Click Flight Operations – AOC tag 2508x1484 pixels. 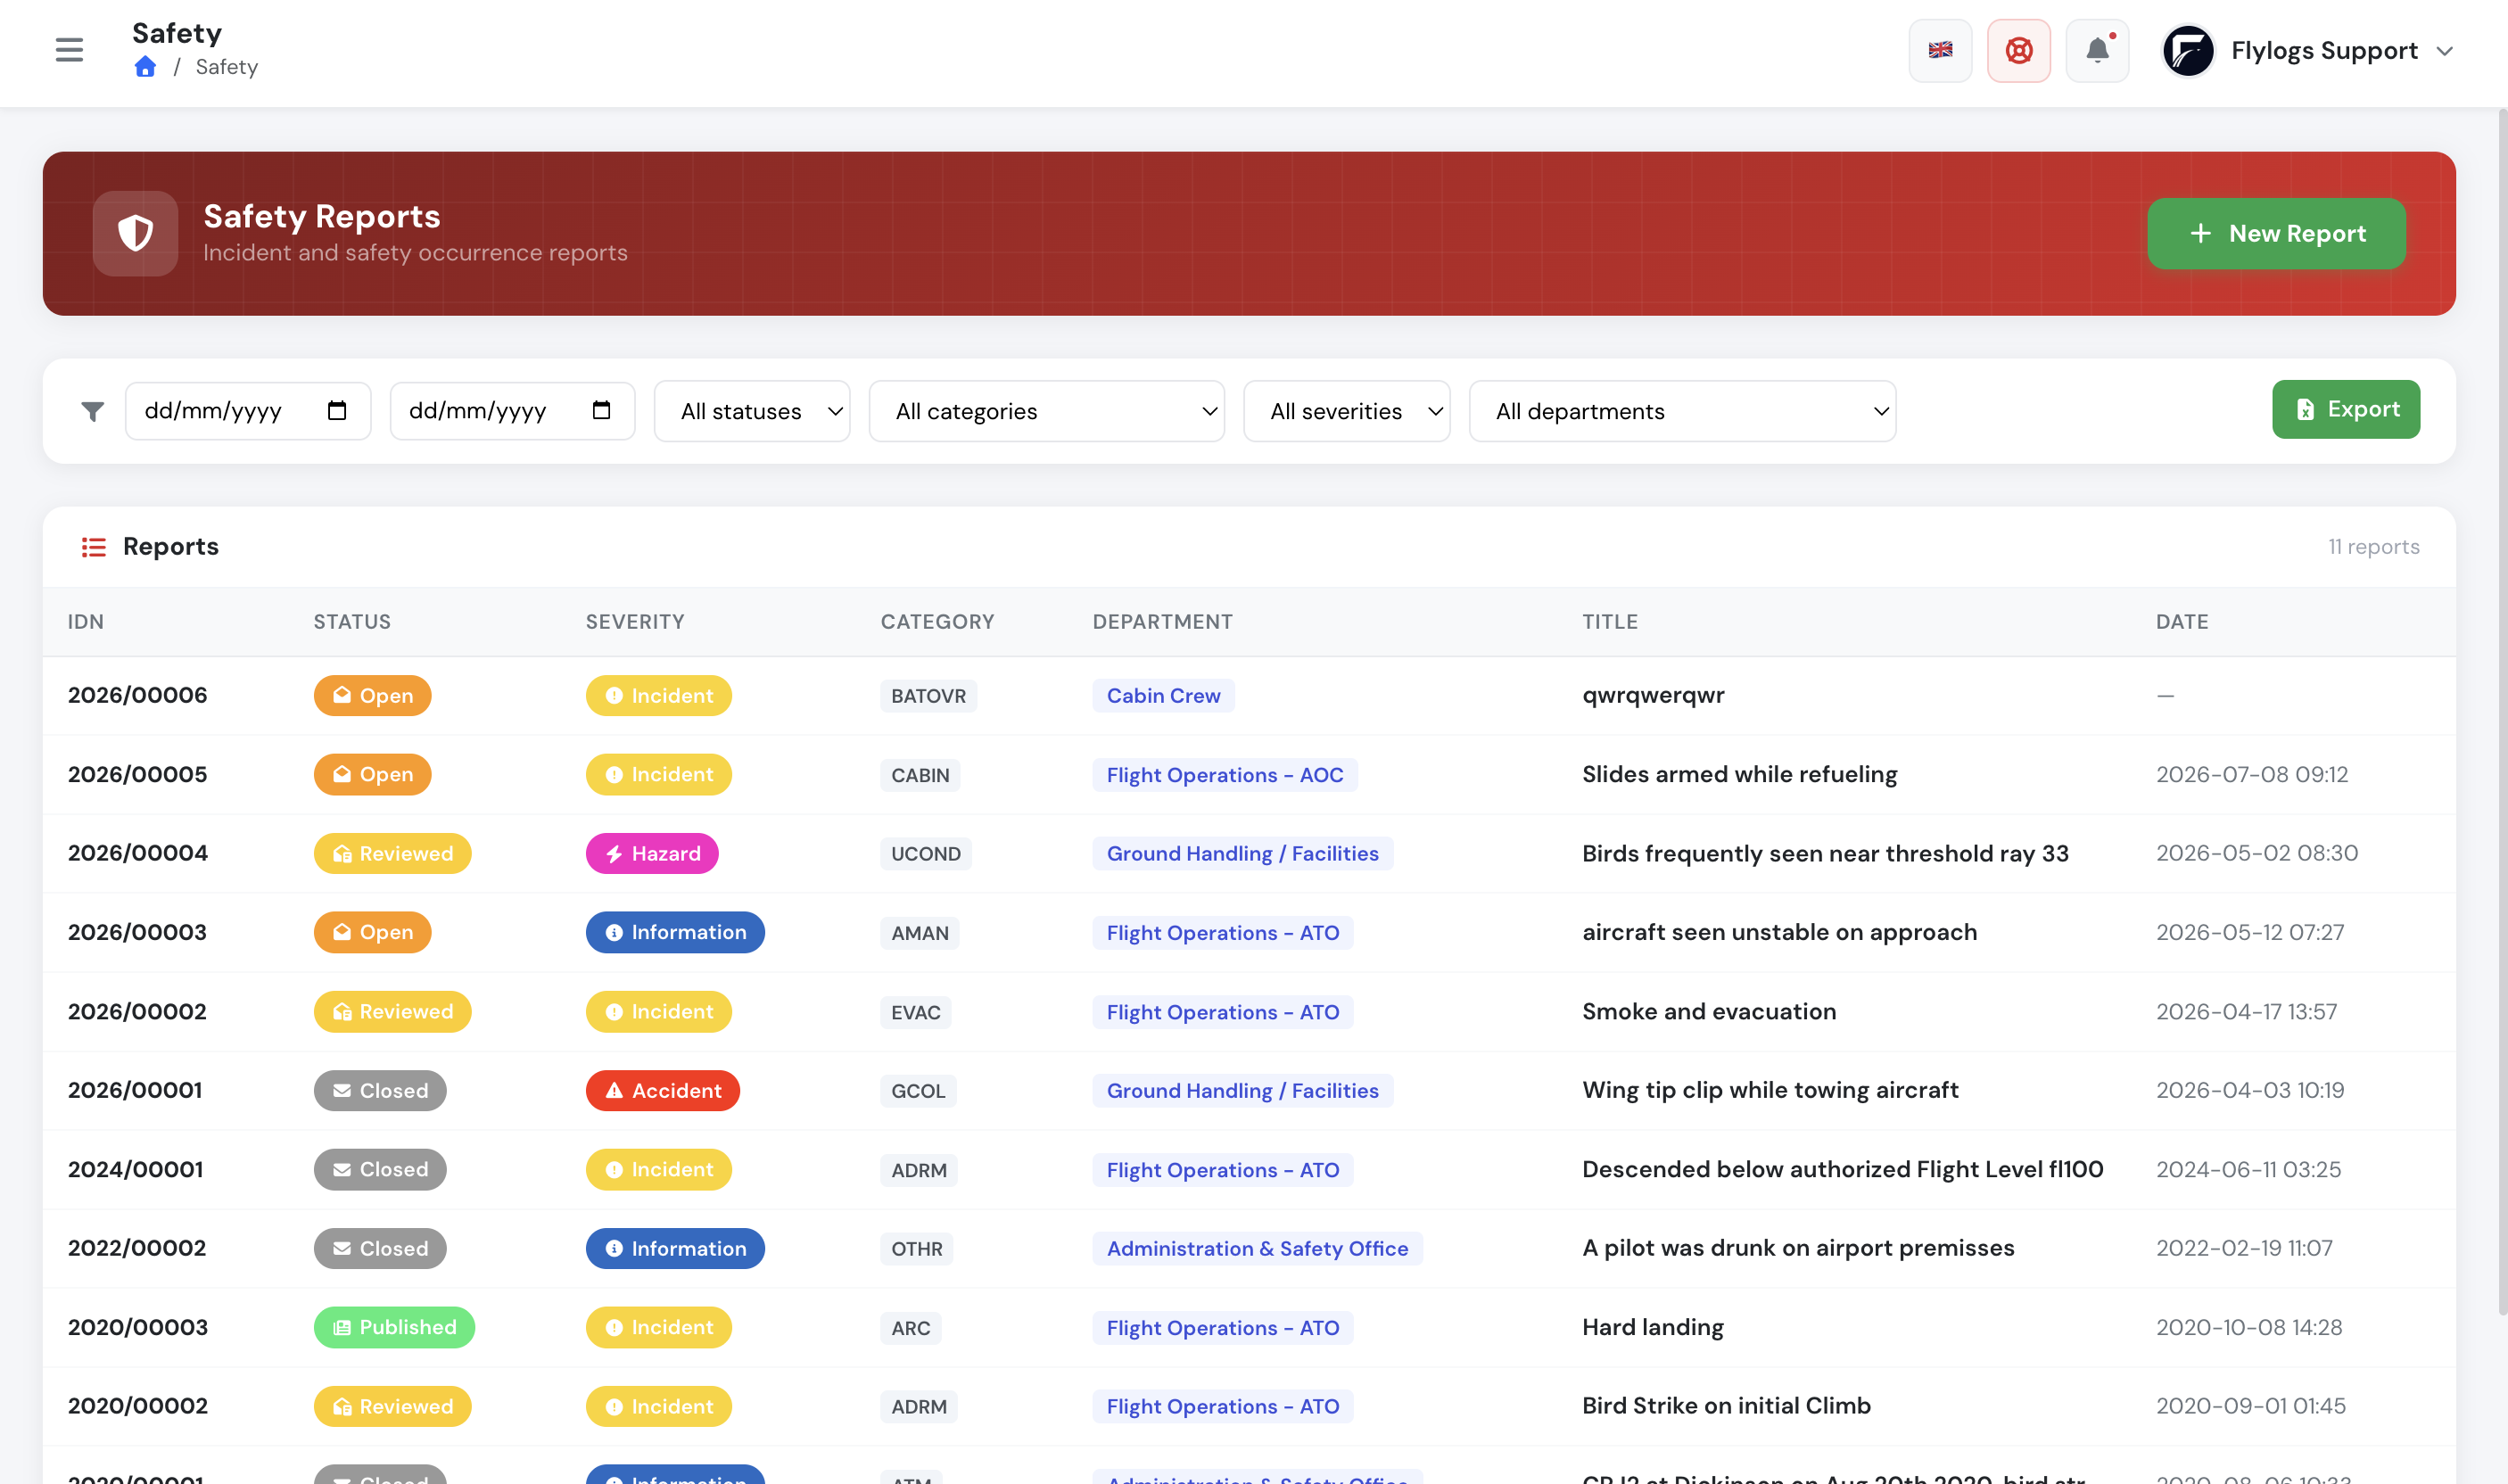tap(1225, 774)
